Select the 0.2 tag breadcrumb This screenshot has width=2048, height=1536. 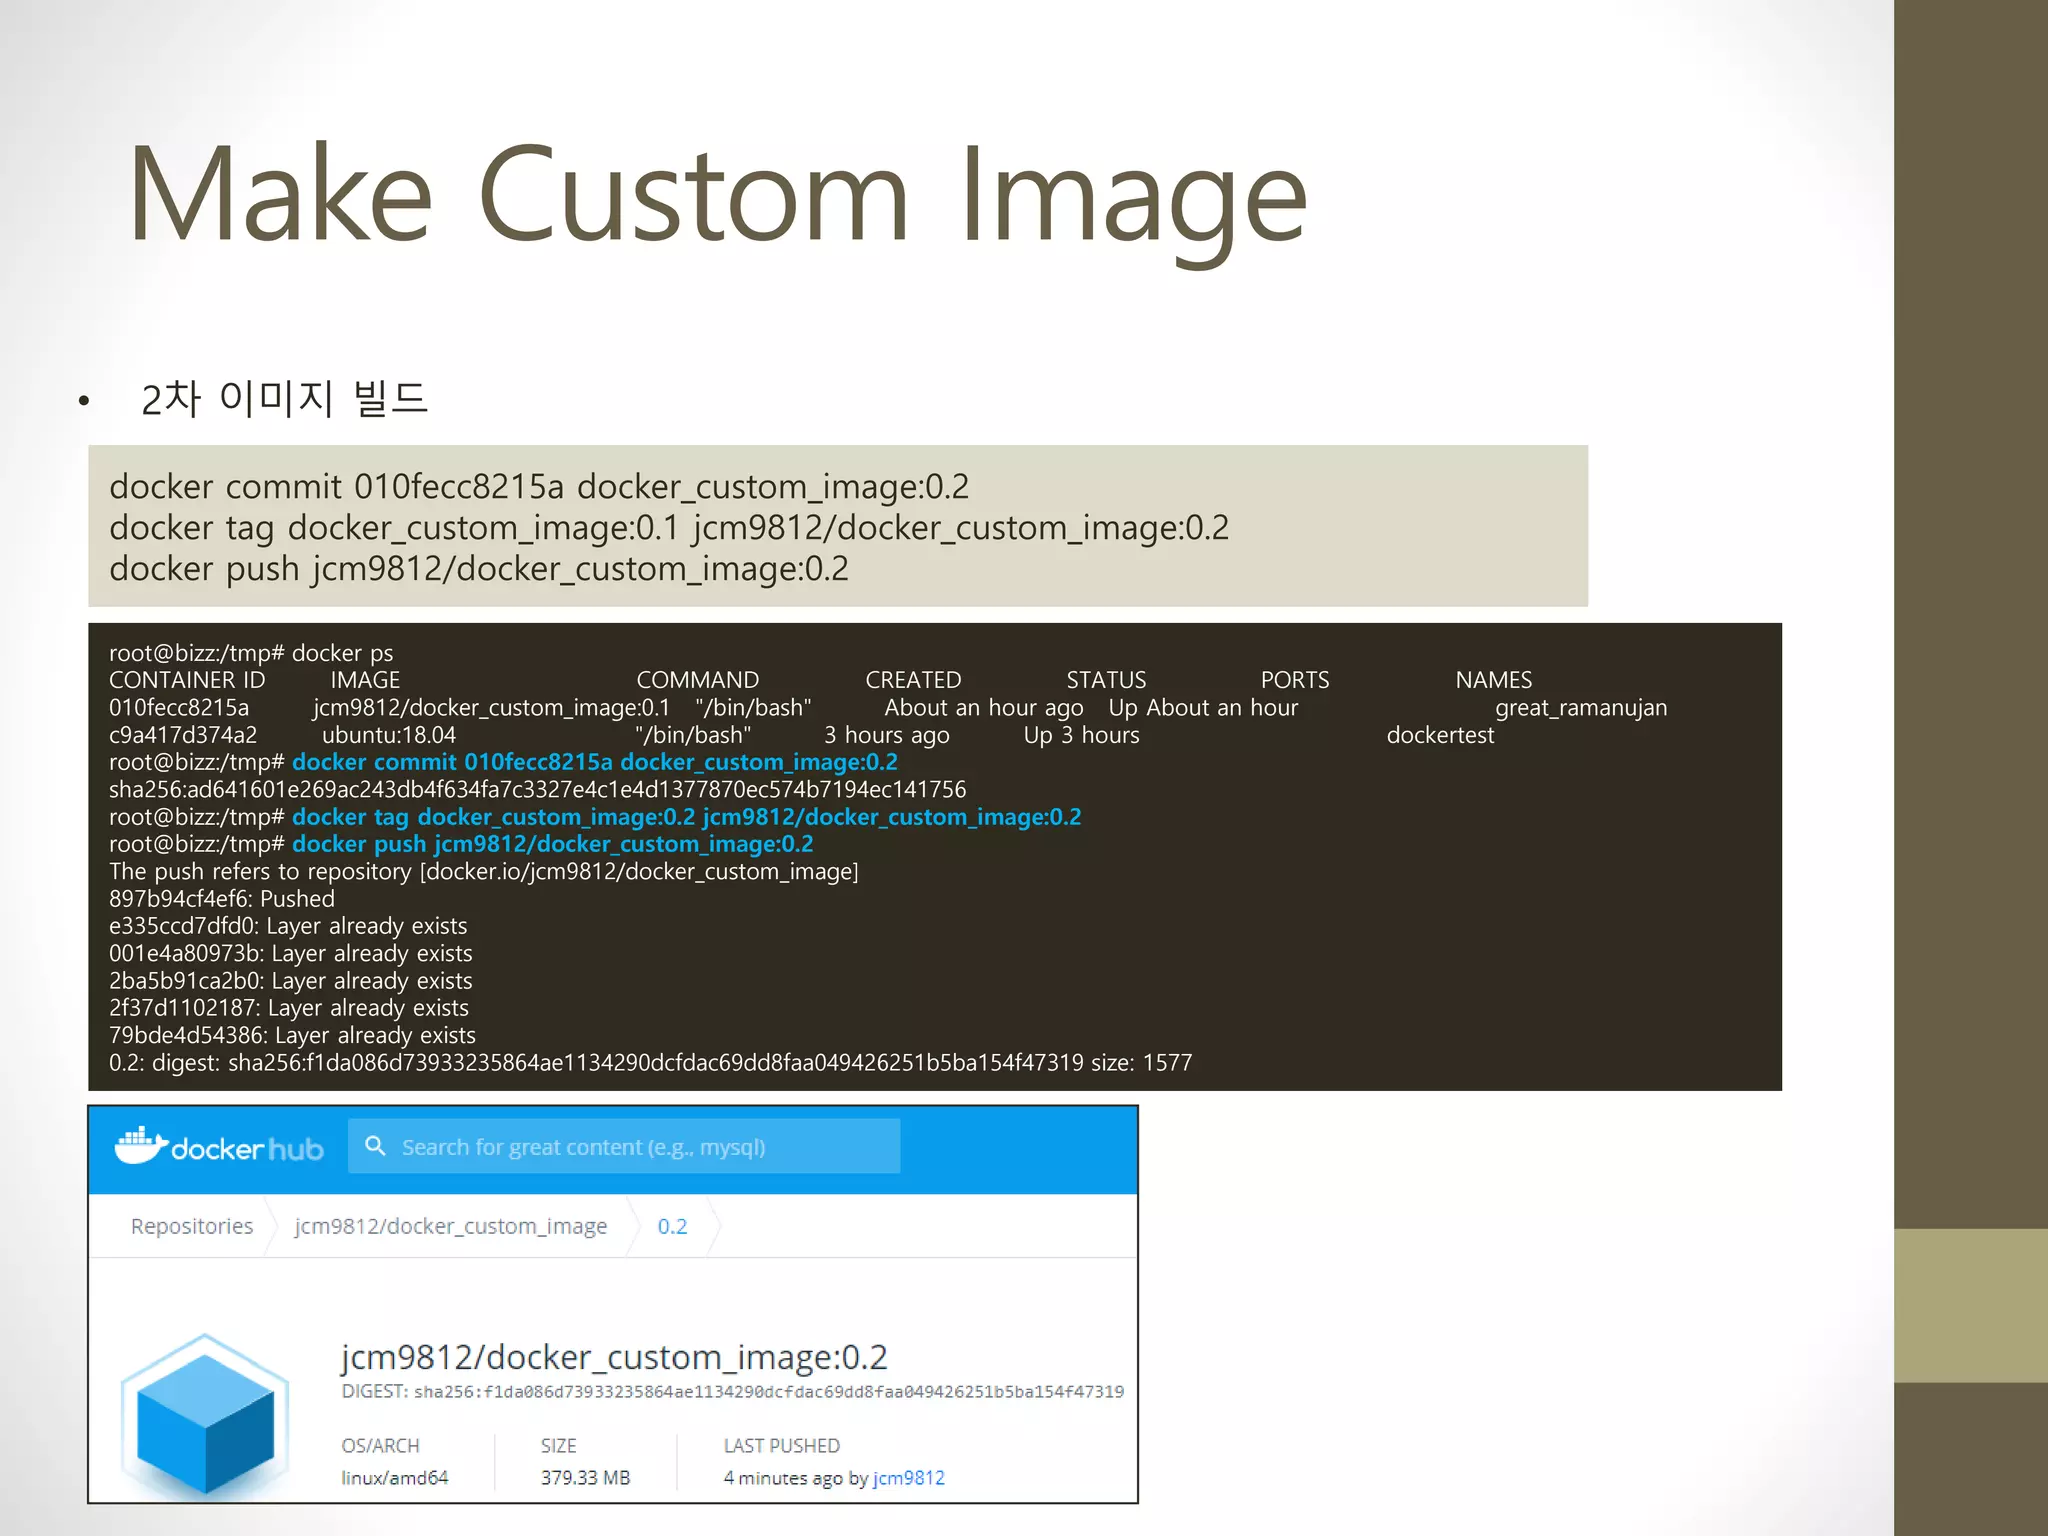(x=672, y=1226)
